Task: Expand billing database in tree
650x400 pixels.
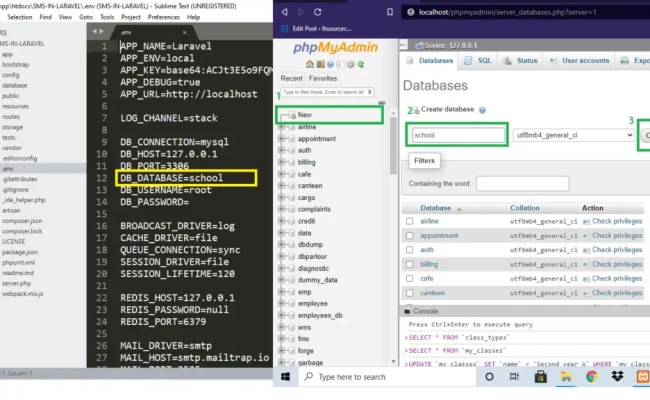Action: (x=282, y=162)
